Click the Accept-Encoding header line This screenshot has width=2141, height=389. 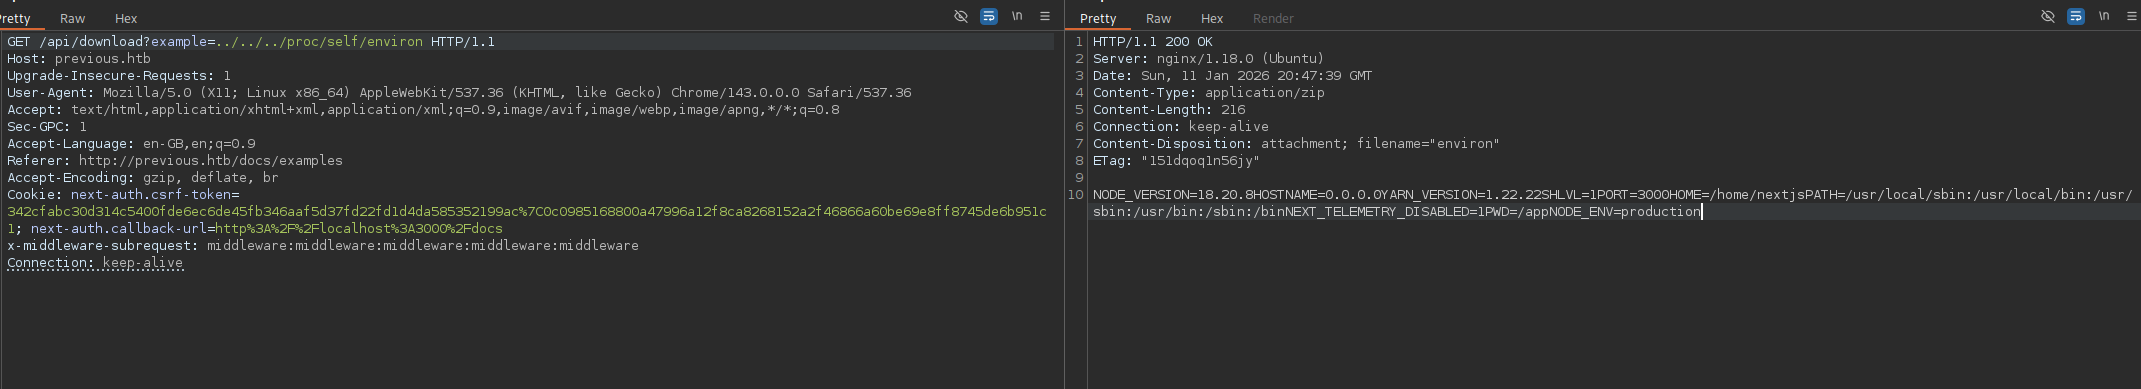143,178
